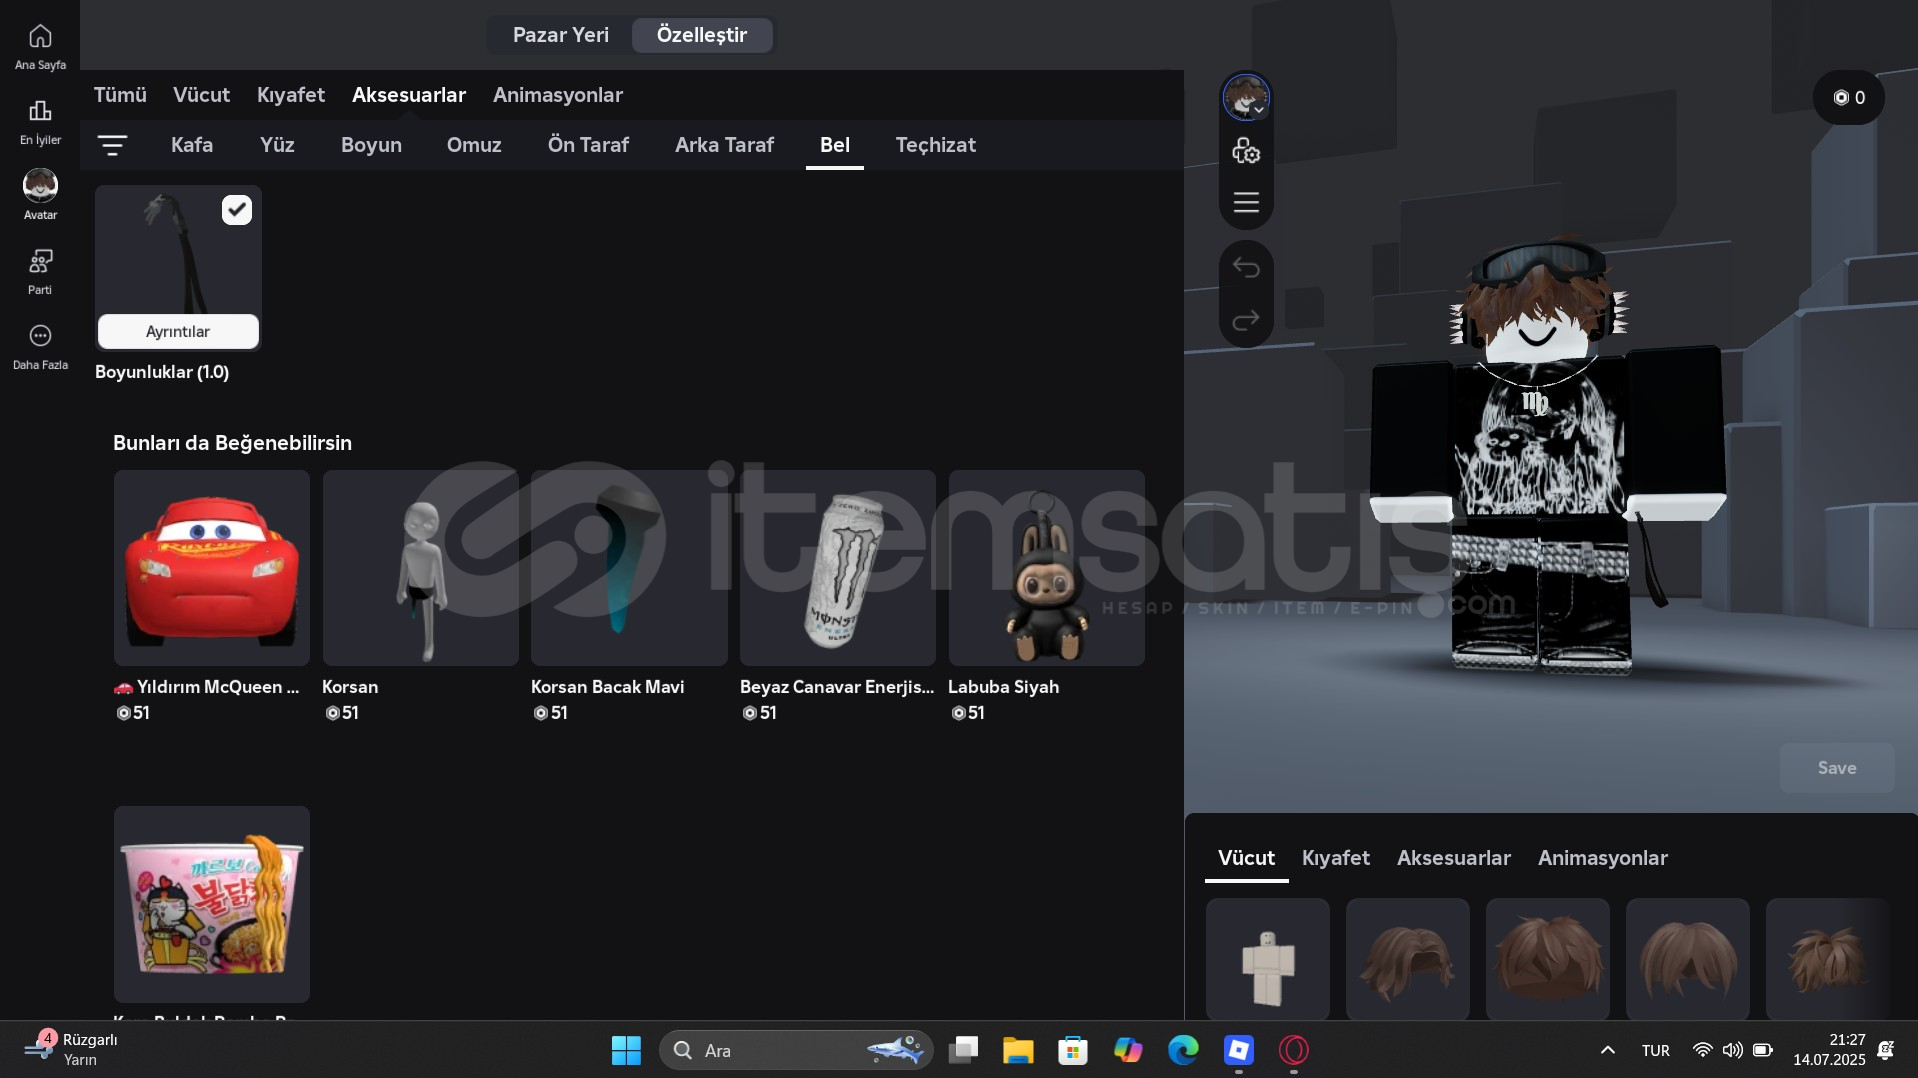Screen dimensions: 1918x1078
Task: Open Windows Start menu
Action: point(626,1050)
